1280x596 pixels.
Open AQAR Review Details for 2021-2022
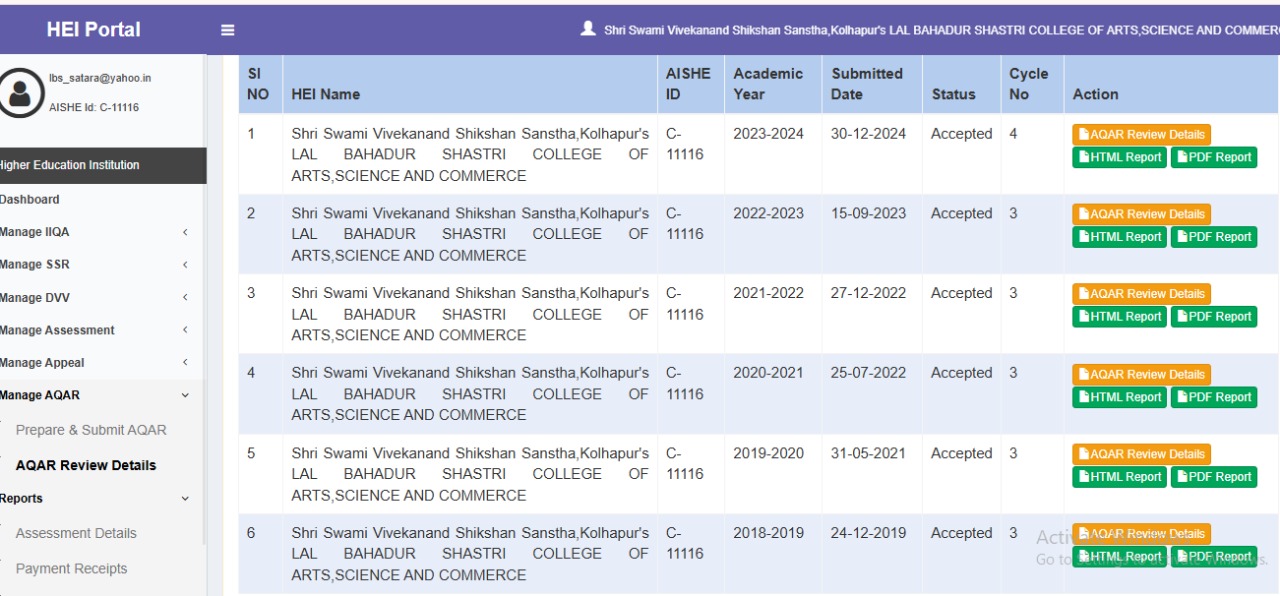1141,294
